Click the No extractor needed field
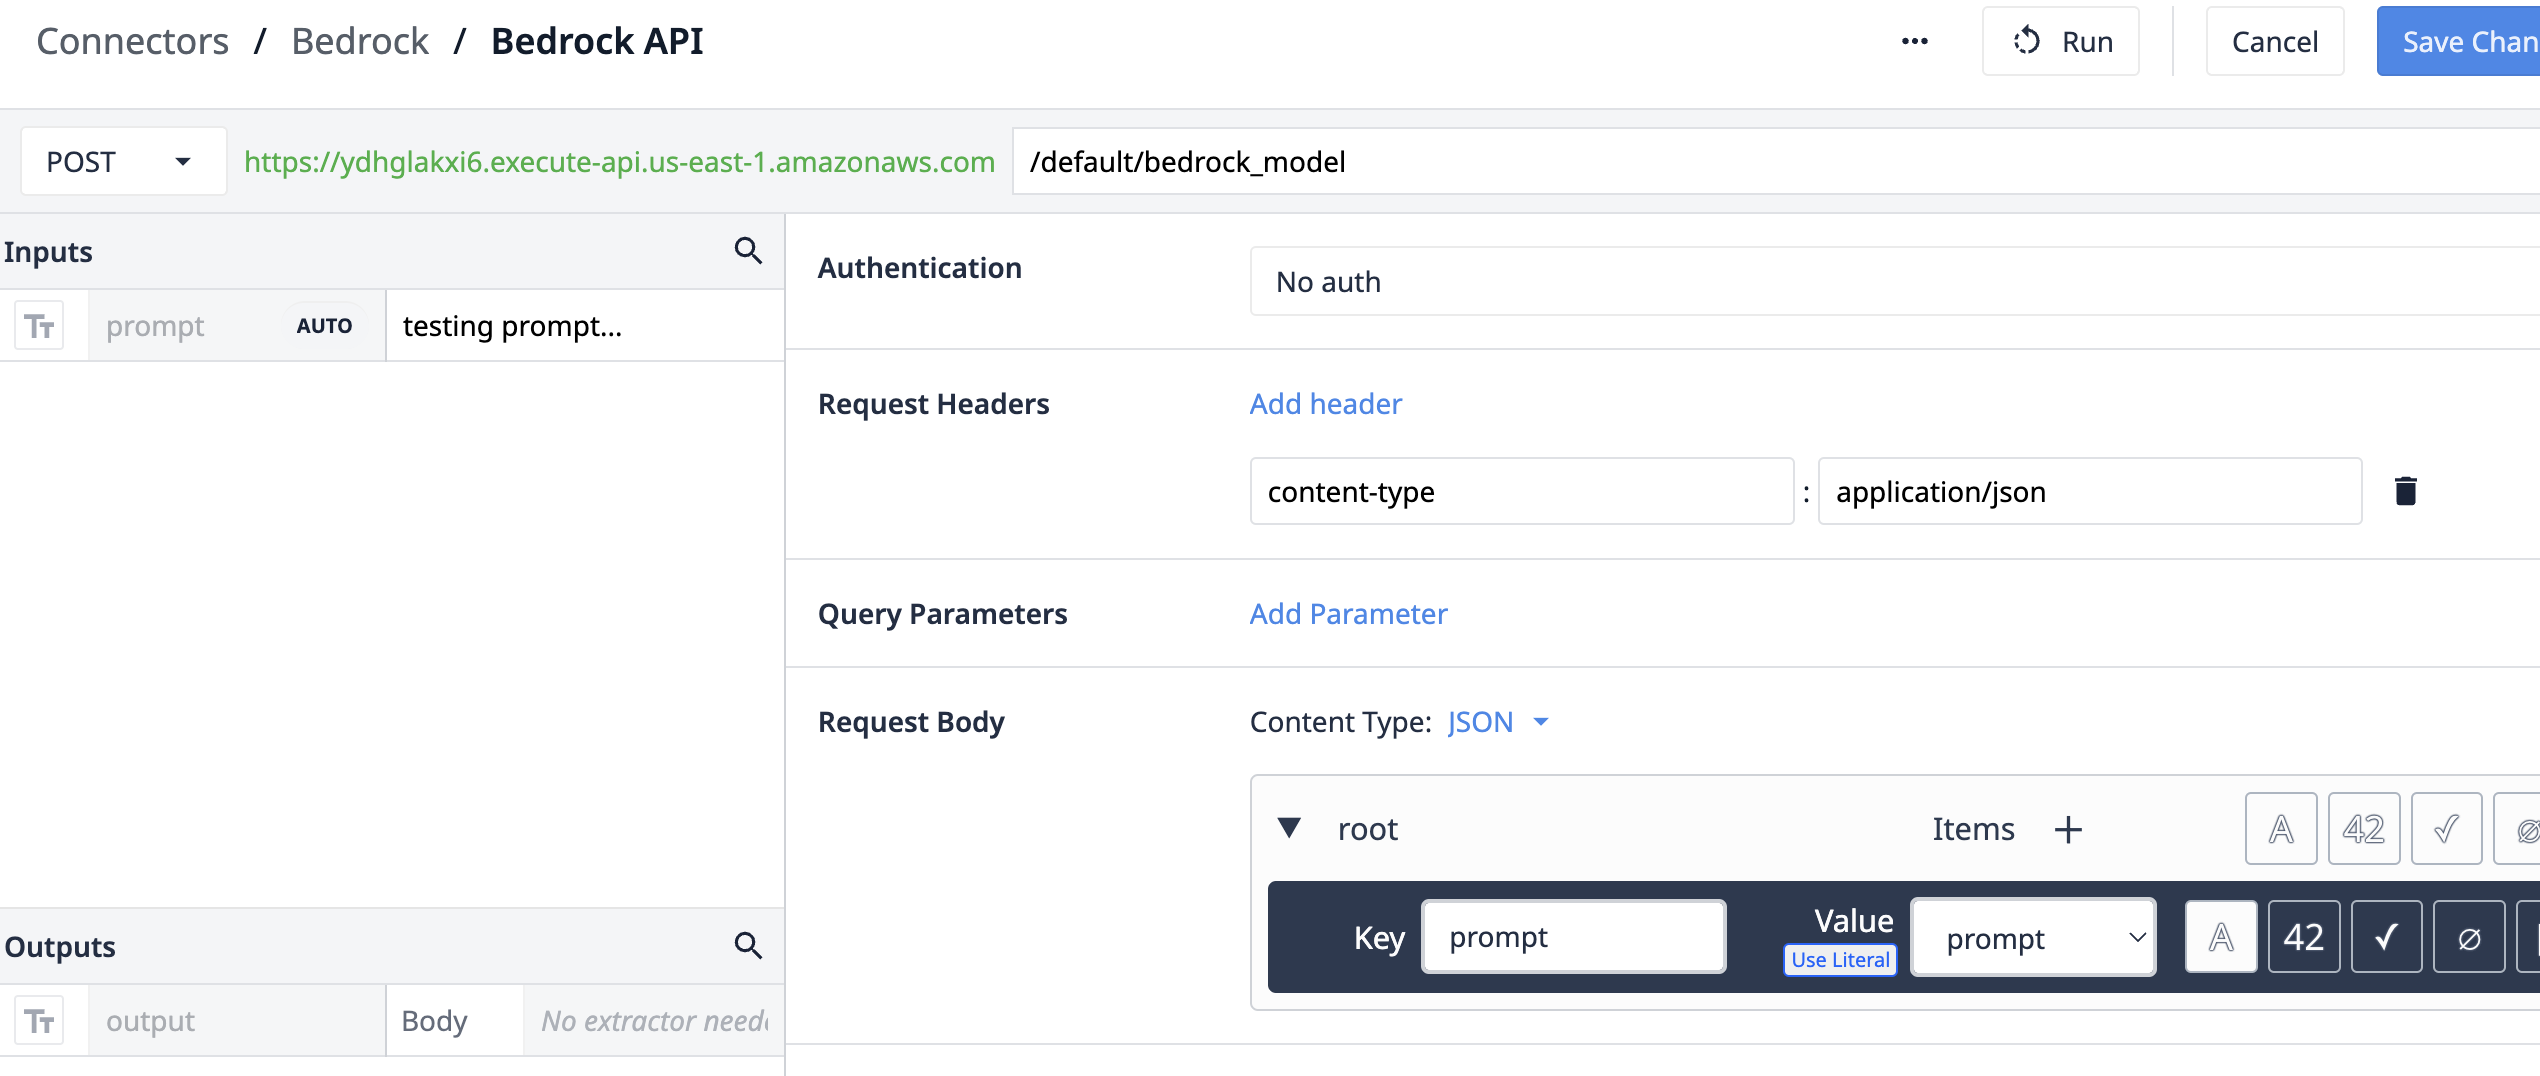 (x=654, y=1021)
